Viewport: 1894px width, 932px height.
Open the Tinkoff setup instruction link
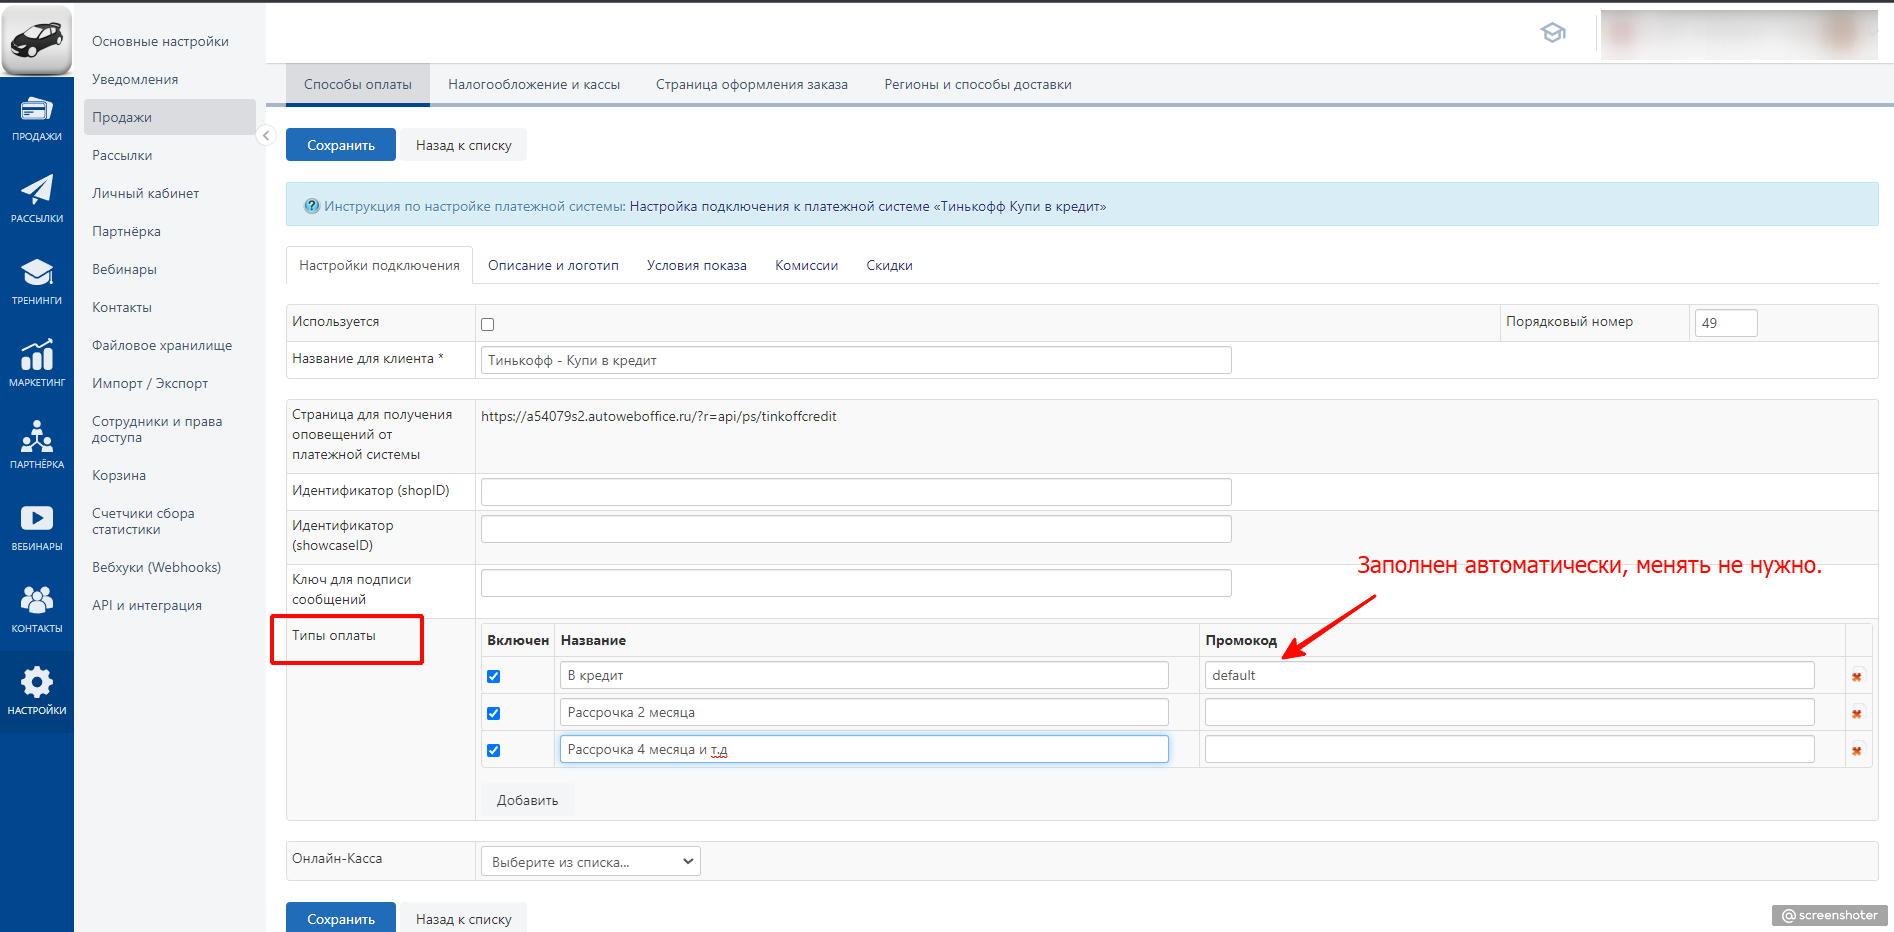pos(867,207)
